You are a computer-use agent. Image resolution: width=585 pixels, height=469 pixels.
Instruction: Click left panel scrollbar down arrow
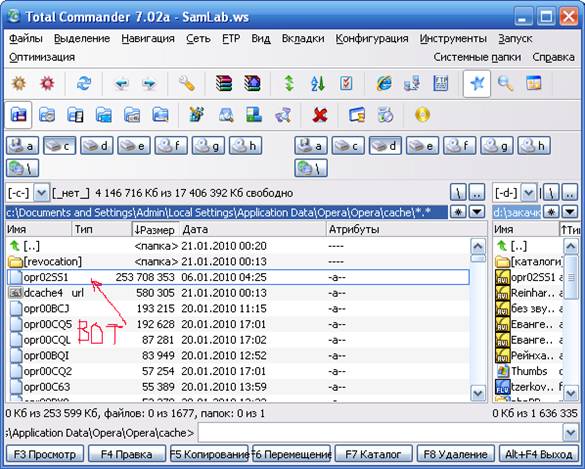[478, 393]
